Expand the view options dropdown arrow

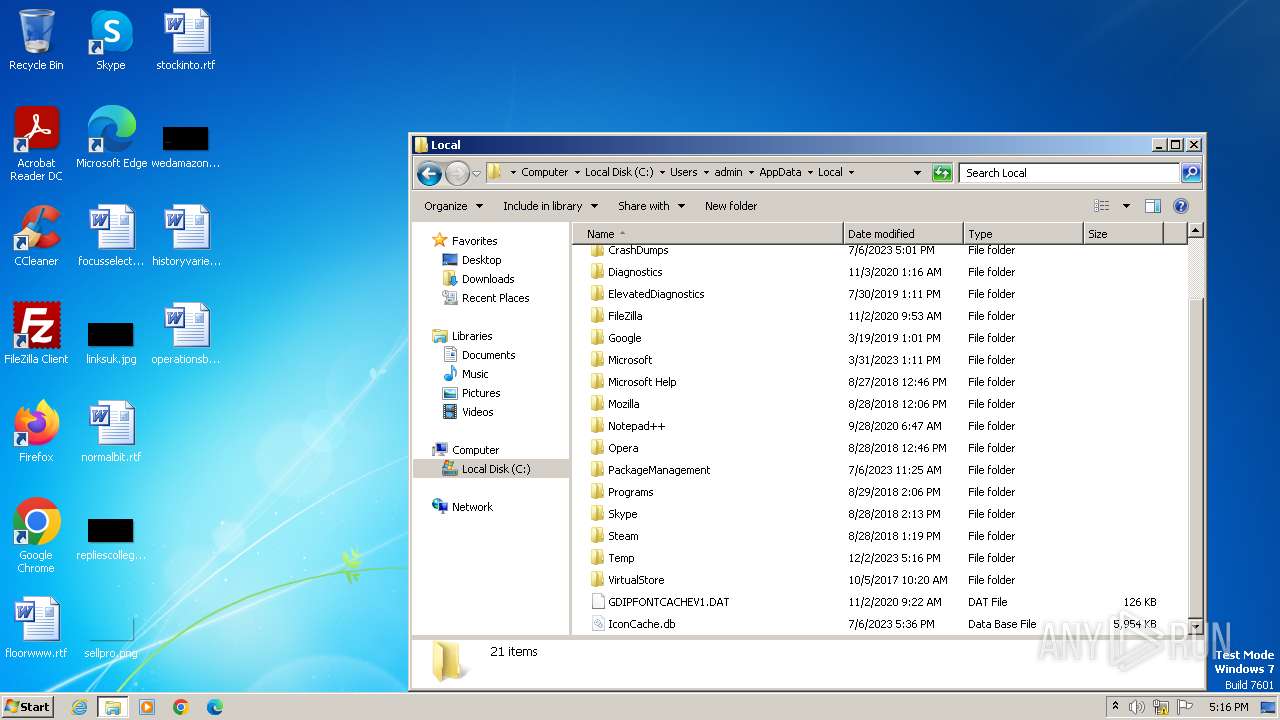coord(1126,206)
